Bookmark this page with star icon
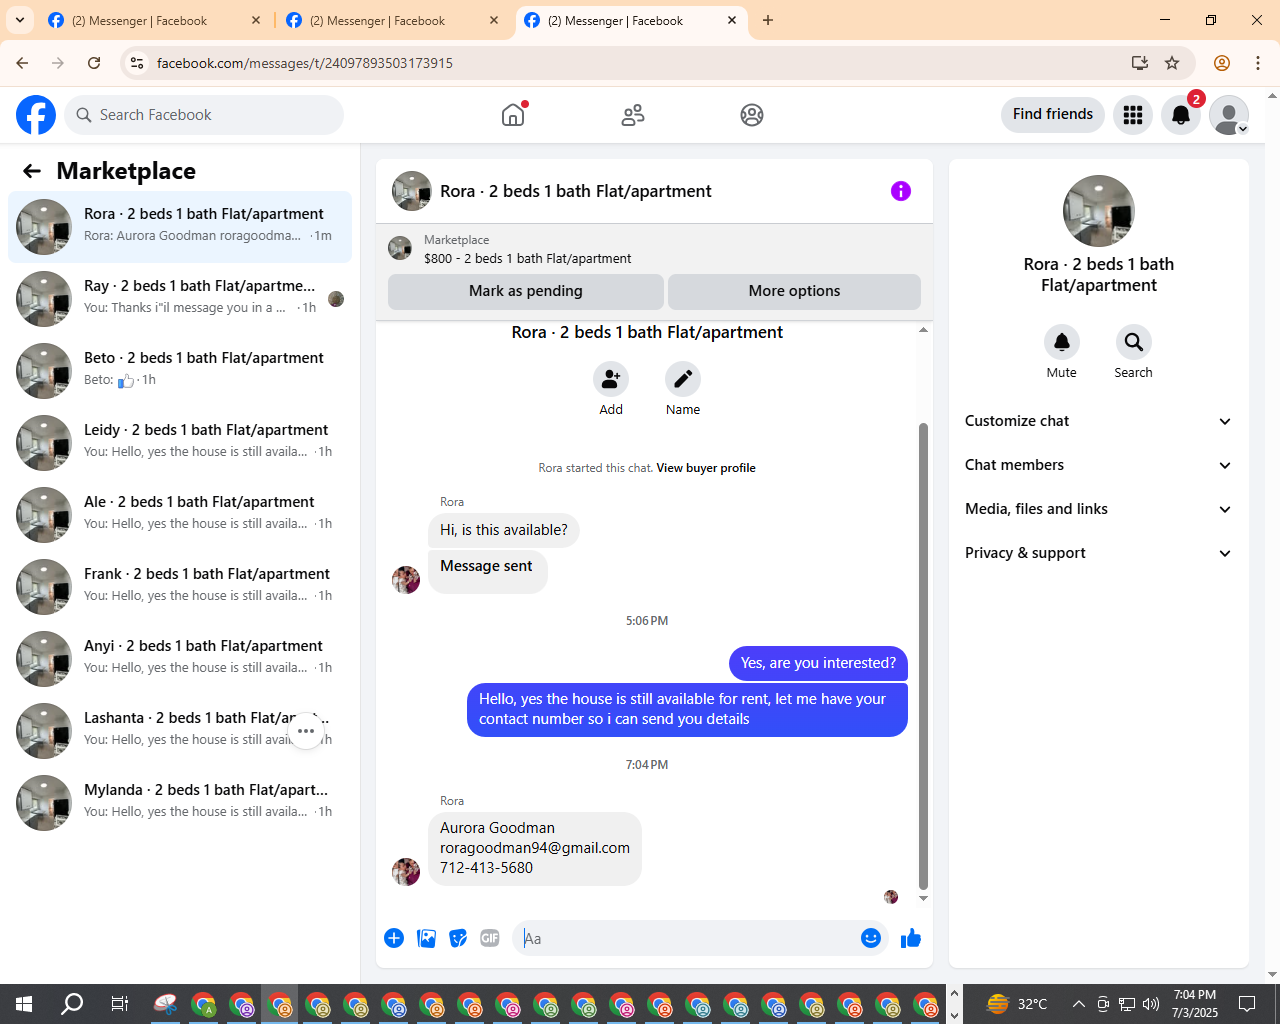The image size is (1280, 1024). [x=1172, y=63]
